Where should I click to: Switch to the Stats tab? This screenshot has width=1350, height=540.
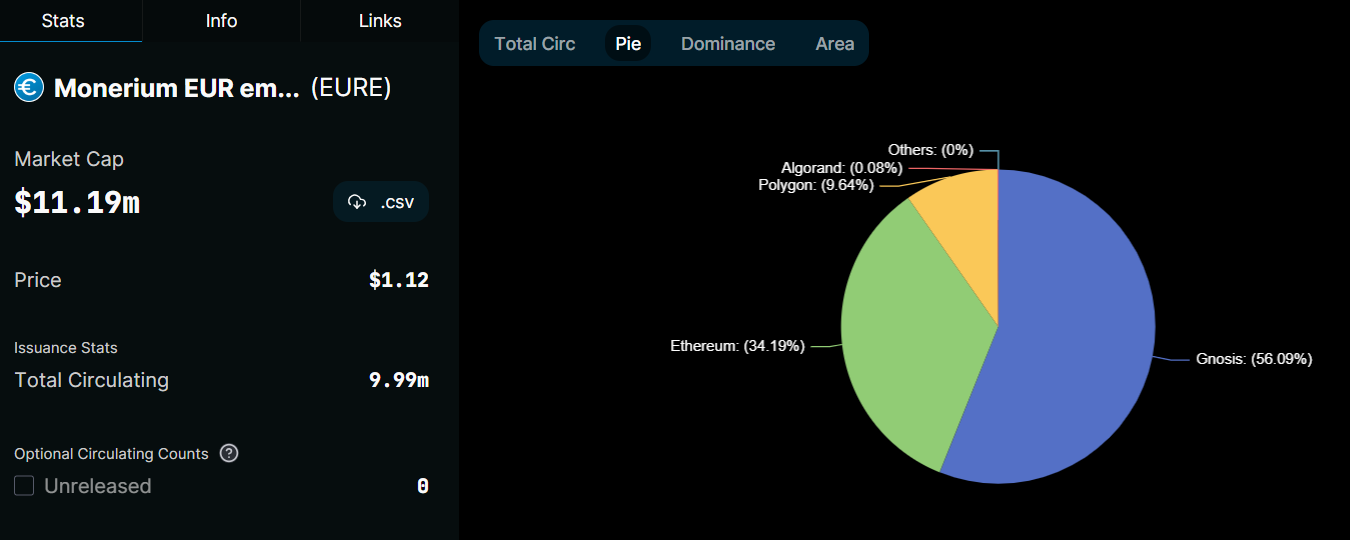coord(63,21)
